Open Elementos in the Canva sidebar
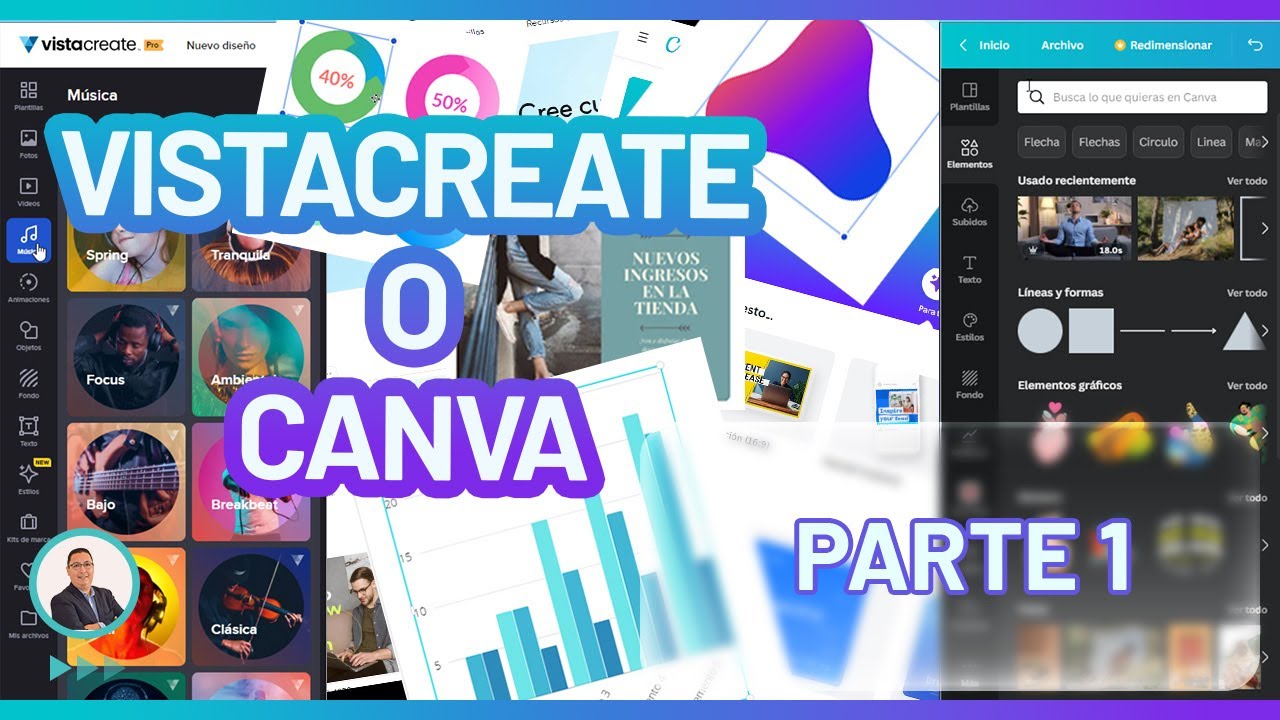This screenshot has height=720, width=1280. (x=969, y=154)
